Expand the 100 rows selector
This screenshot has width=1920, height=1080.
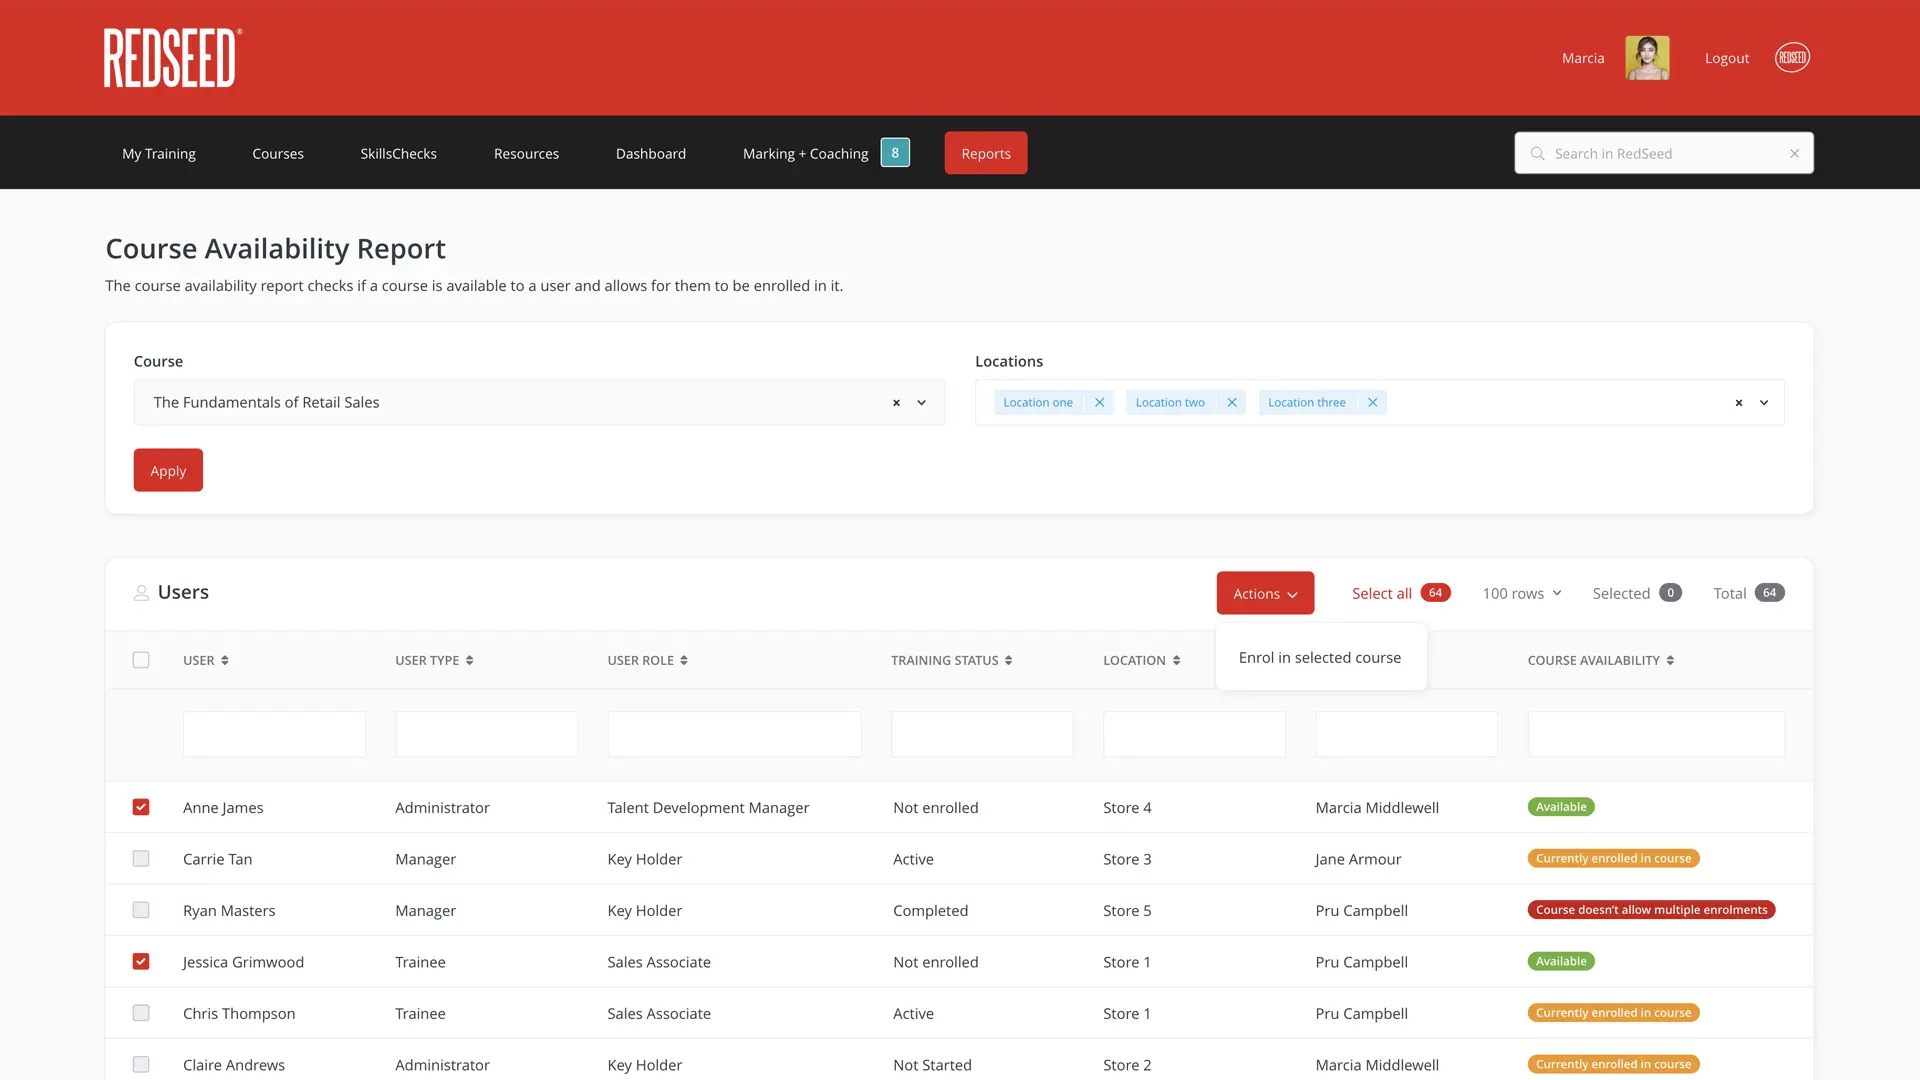tap(1521, 592)
